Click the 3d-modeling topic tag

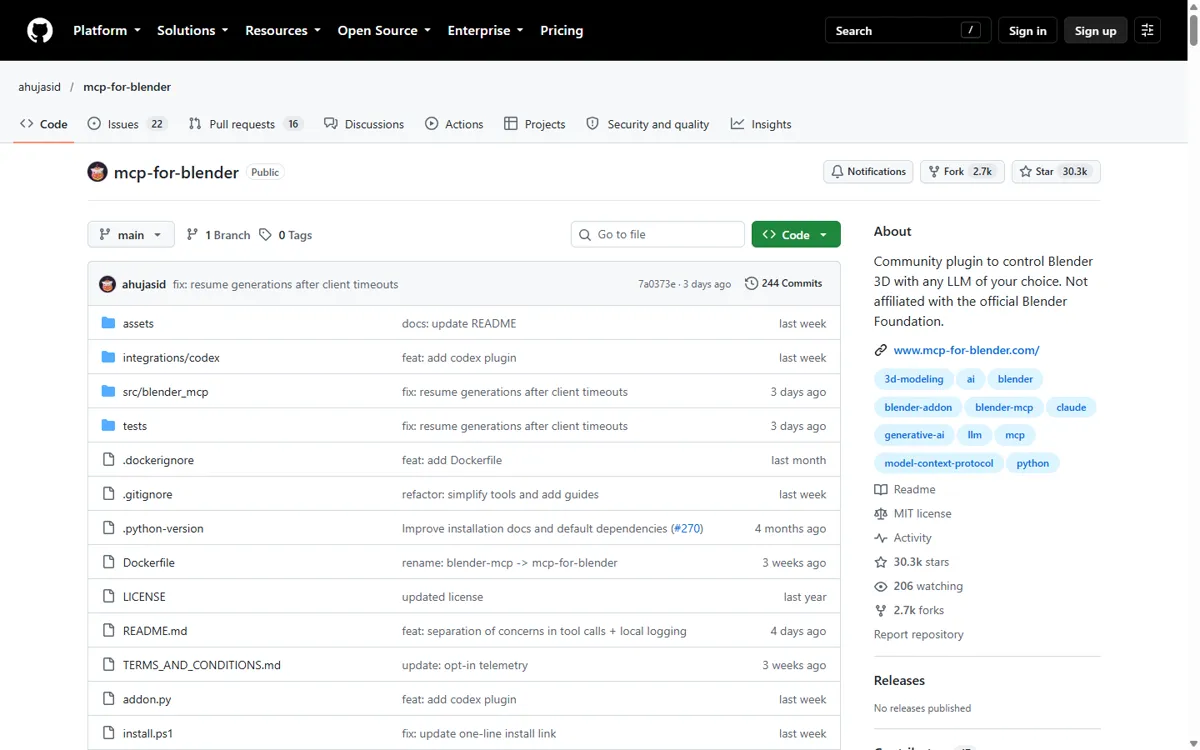[914, 379]
